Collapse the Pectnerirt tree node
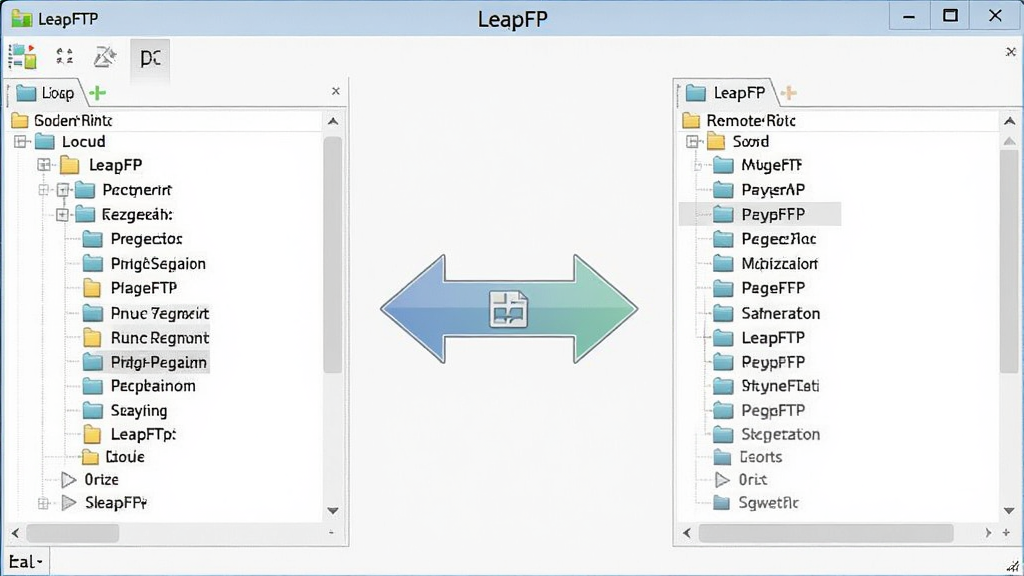This screenshot has height=576, width=1024. [x=63, y=190]
